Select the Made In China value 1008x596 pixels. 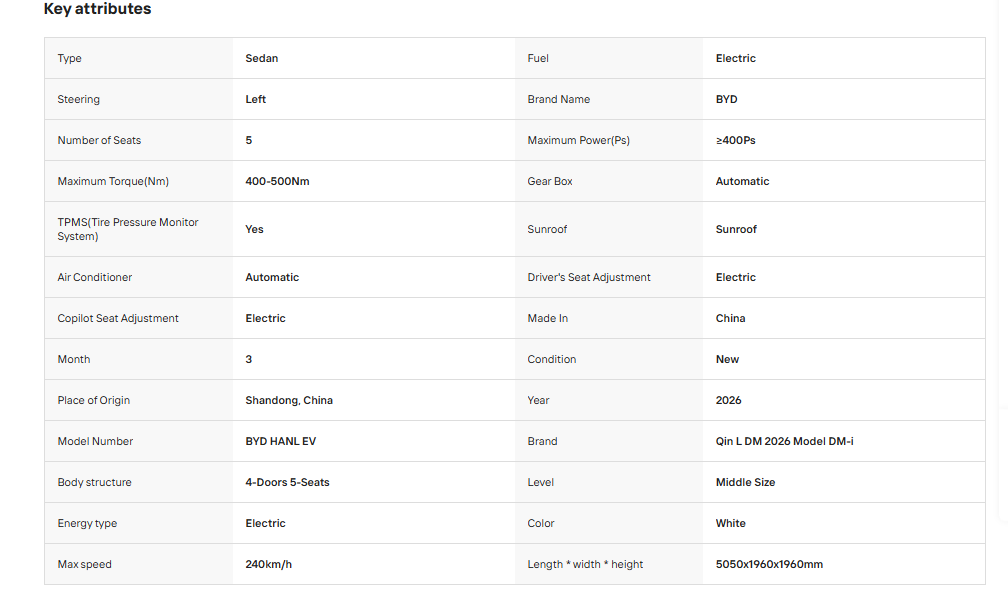pyautogui.click(x=730, y=318)
